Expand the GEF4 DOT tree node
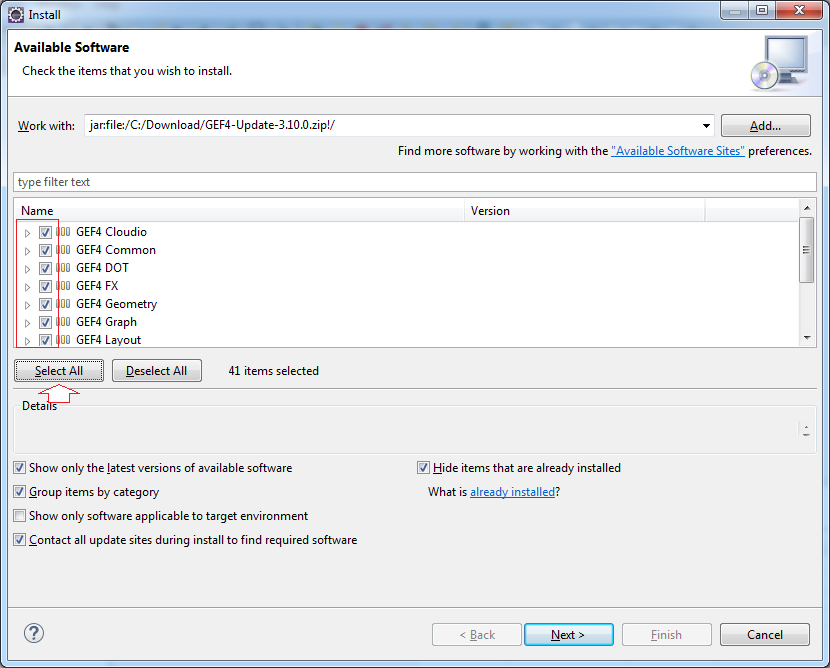 point(28,269)
